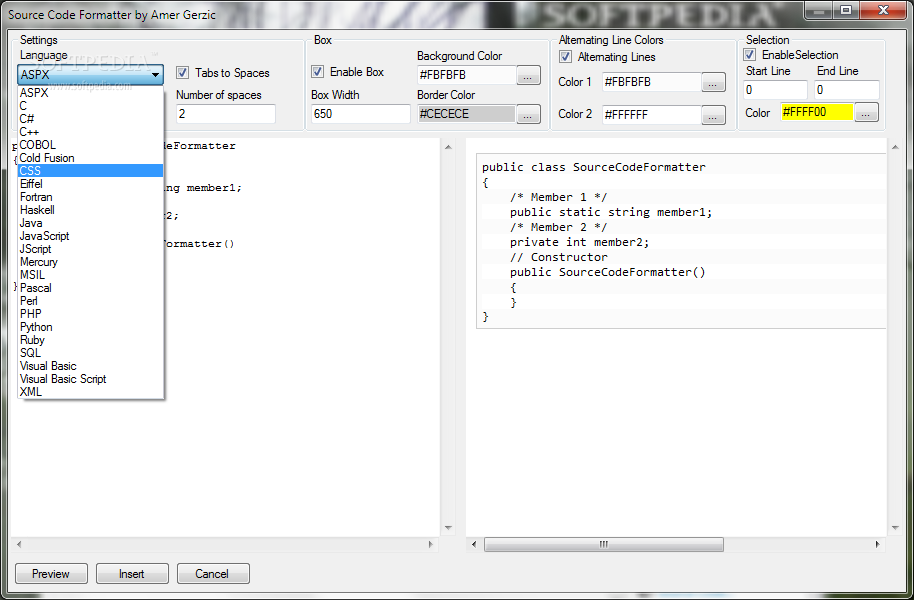Select XML from the language list
This screenshot has height=600, width=914.
coord(90,392)
